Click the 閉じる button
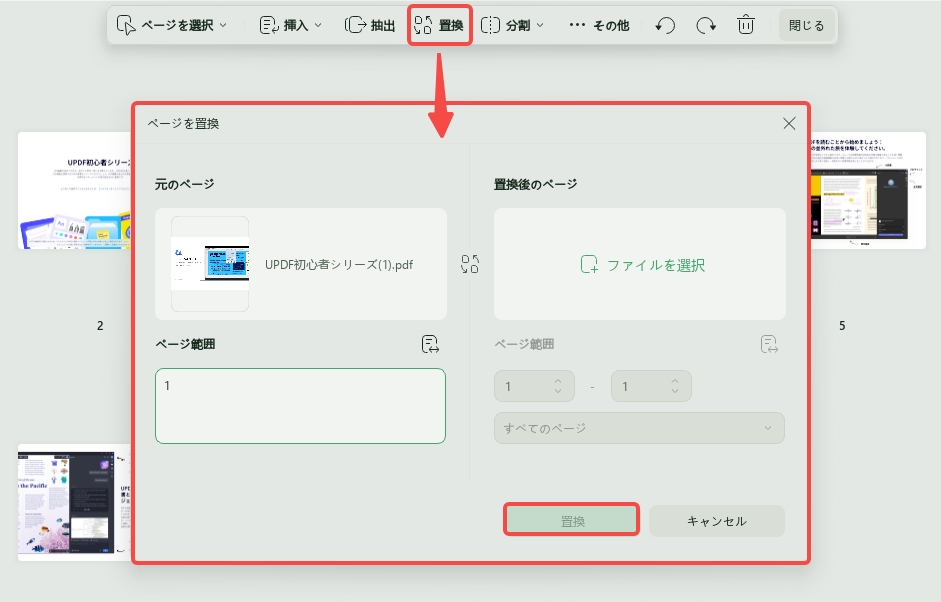This screenshot has height=602, width=941. [x=807, y=25]
